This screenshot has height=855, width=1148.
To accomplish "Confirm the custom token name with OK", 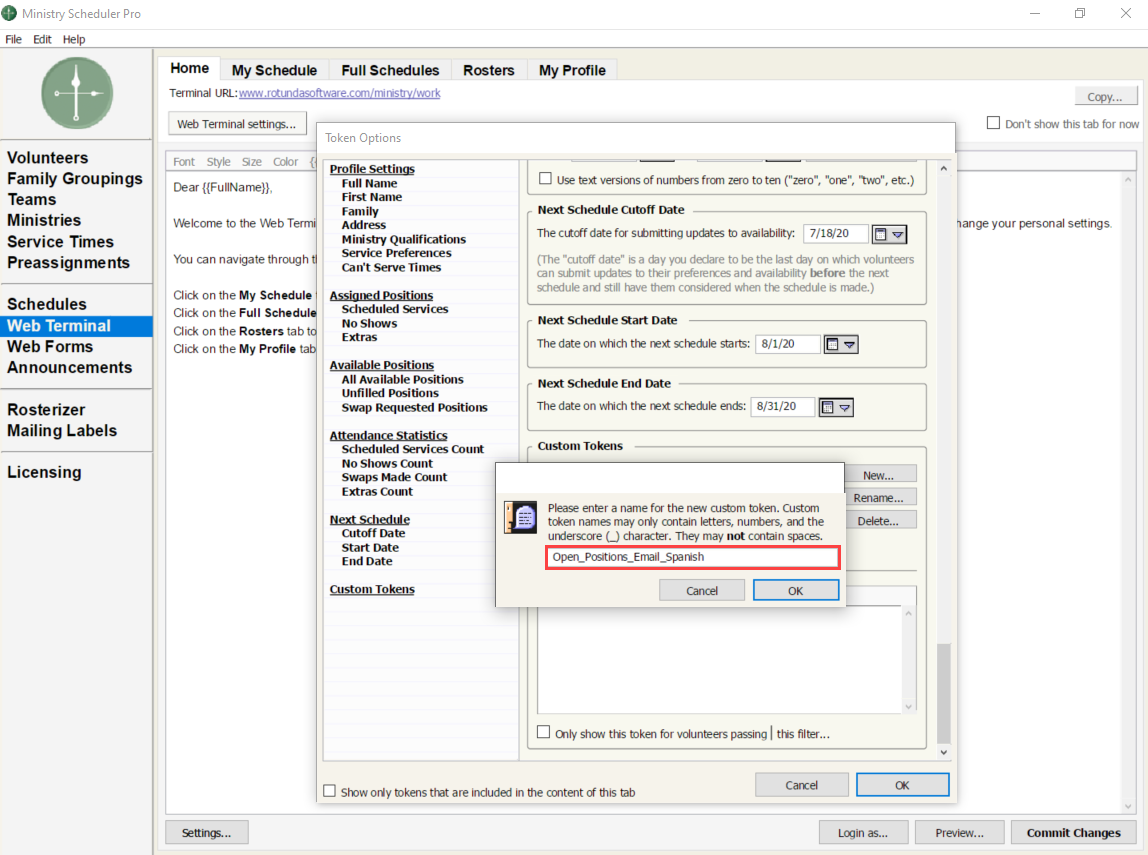I will [x=796, y=591].
